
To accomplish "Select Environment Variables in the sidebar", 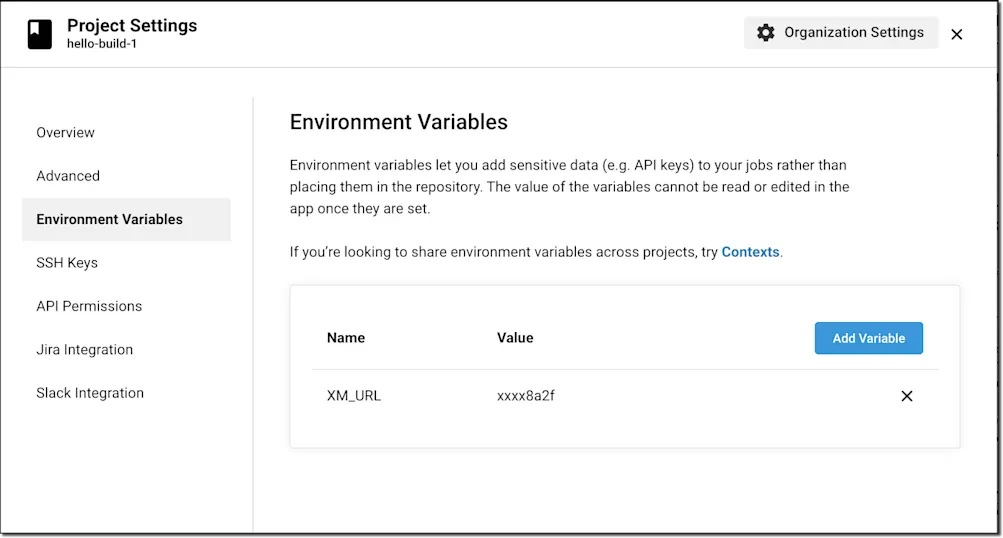I will click(x=110, y=219).
